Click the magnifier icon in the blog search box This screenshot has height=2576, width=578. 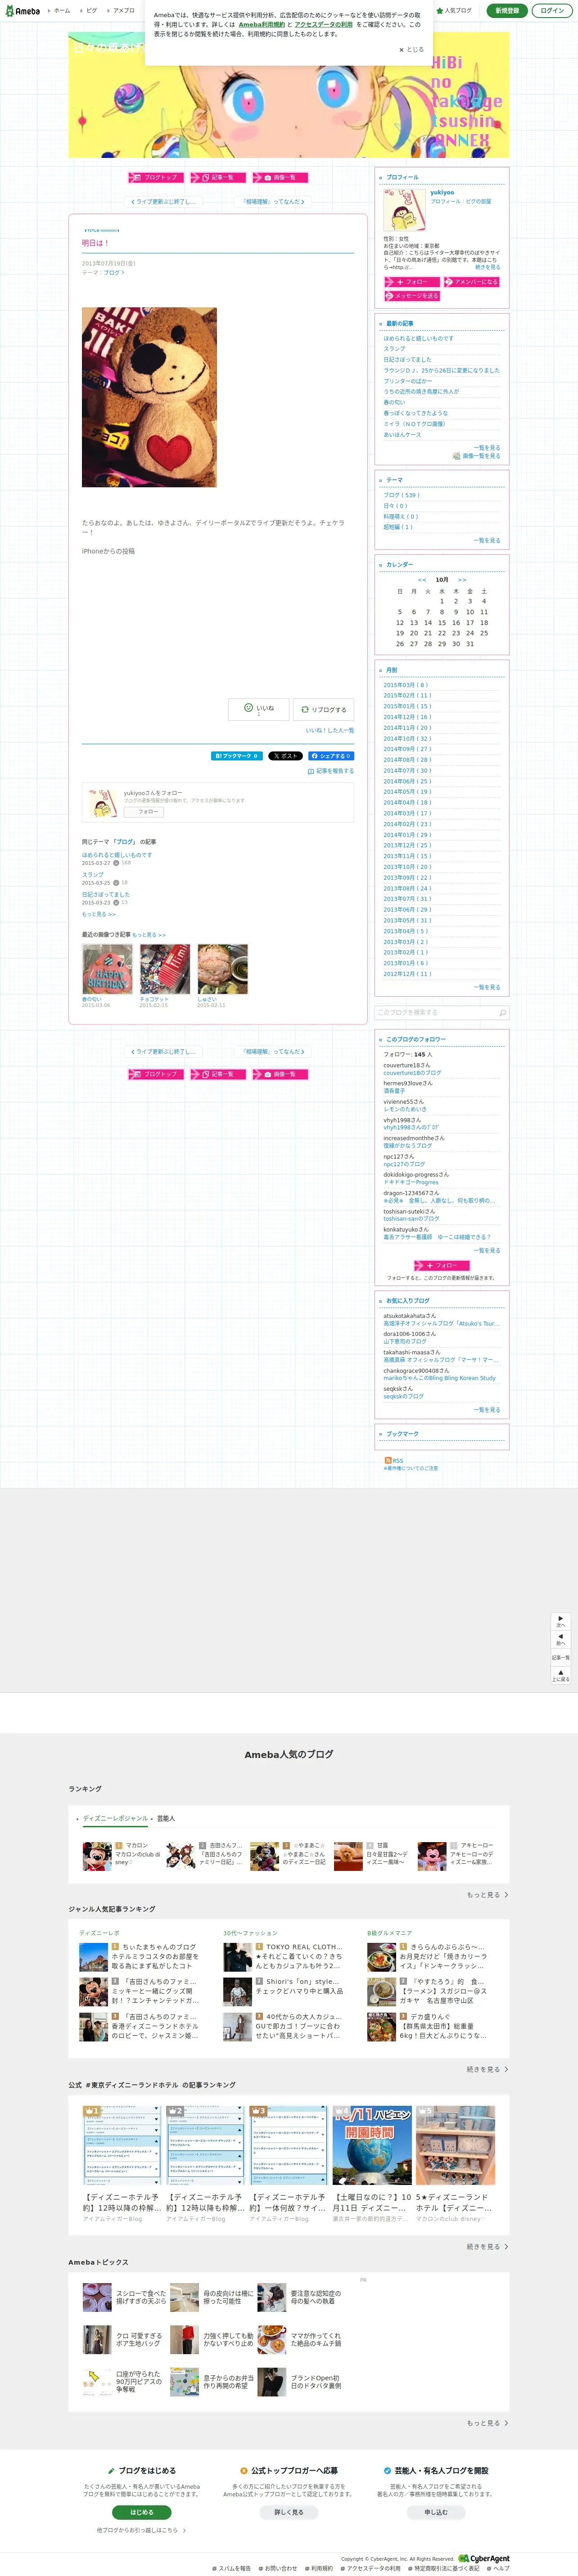502,1012
